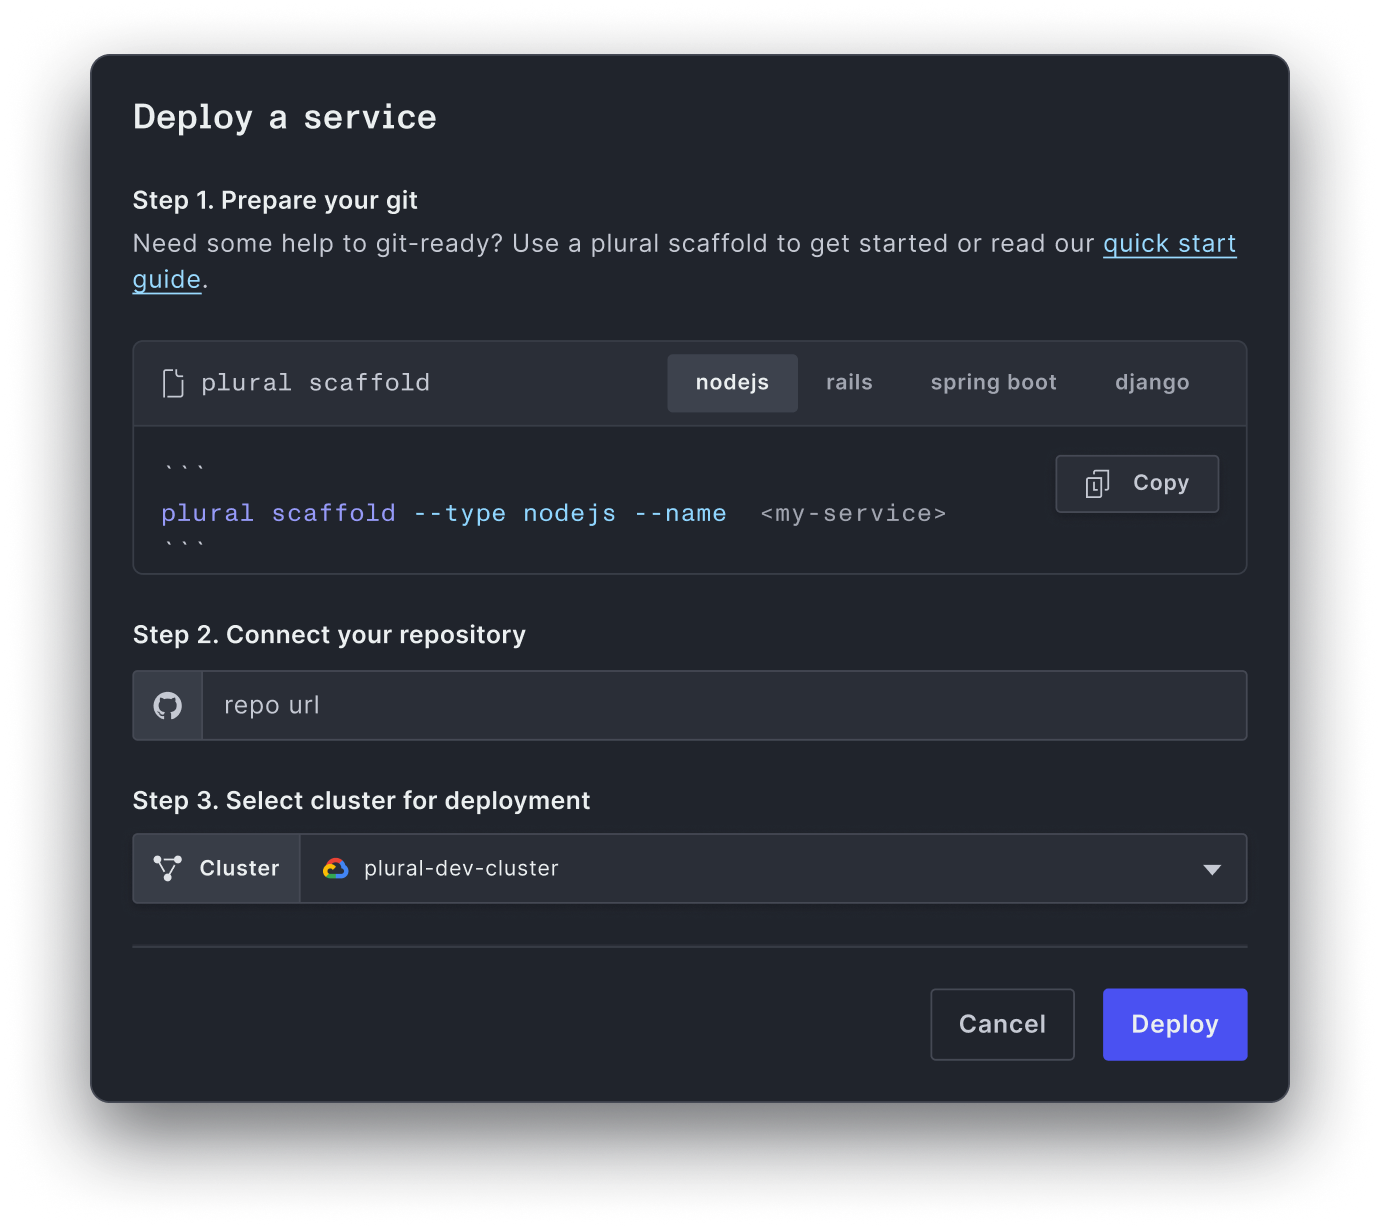Click the guide link text
Image resolution: width=1378 pixels, height=1226 pixels.
(x=167, y=280)
